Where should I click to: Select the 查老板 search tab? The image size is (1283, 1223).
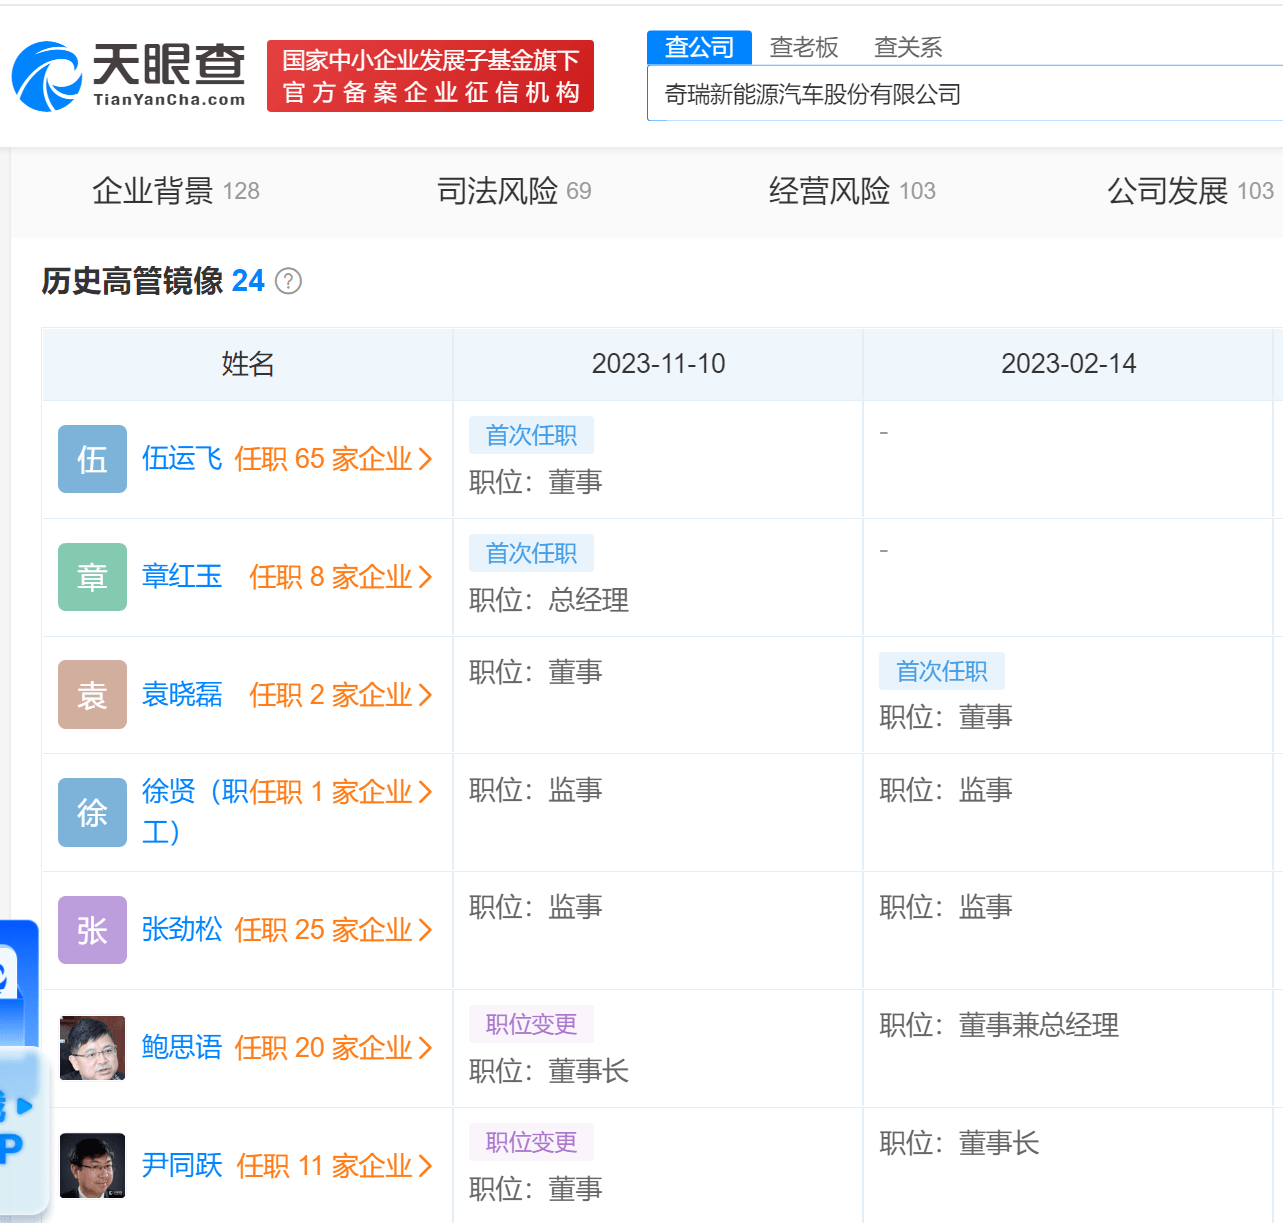click(x=804, y=47)
